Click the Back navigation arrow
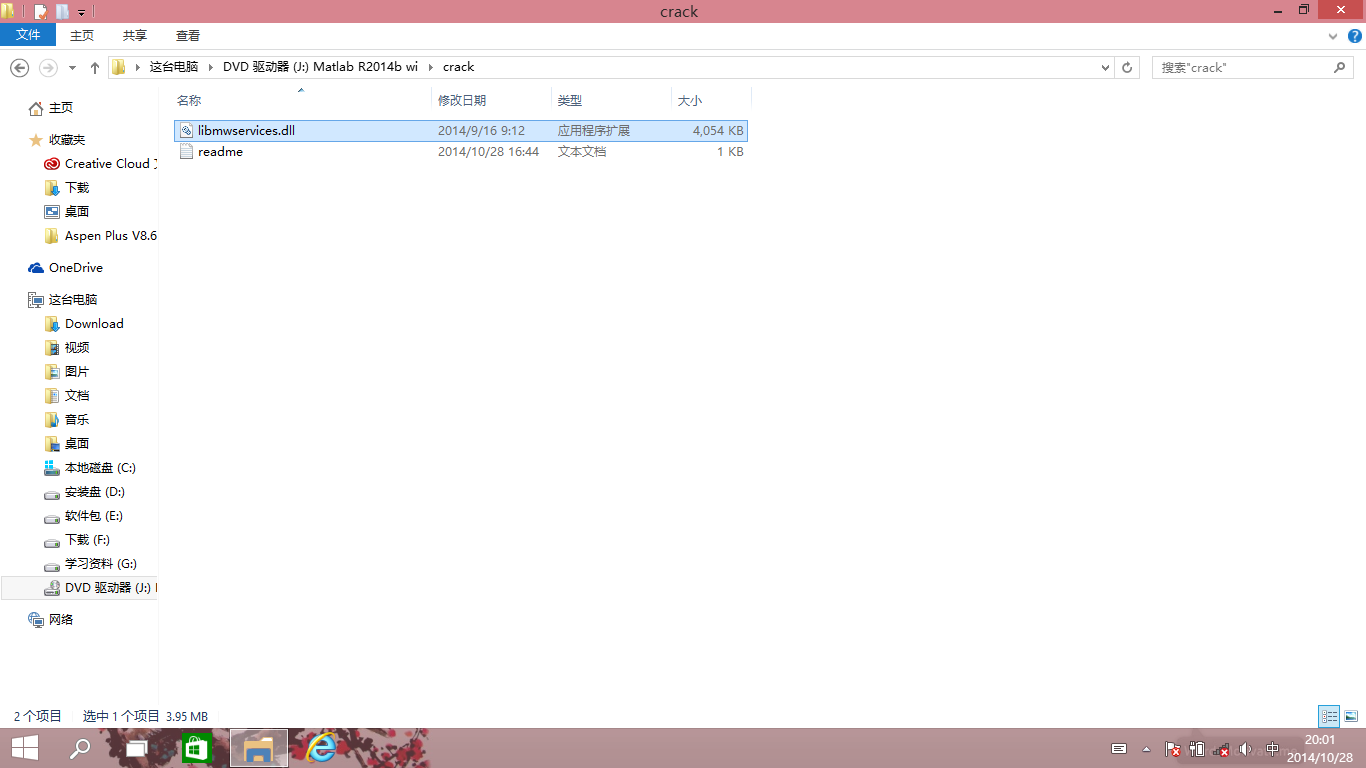 [19, 67]
